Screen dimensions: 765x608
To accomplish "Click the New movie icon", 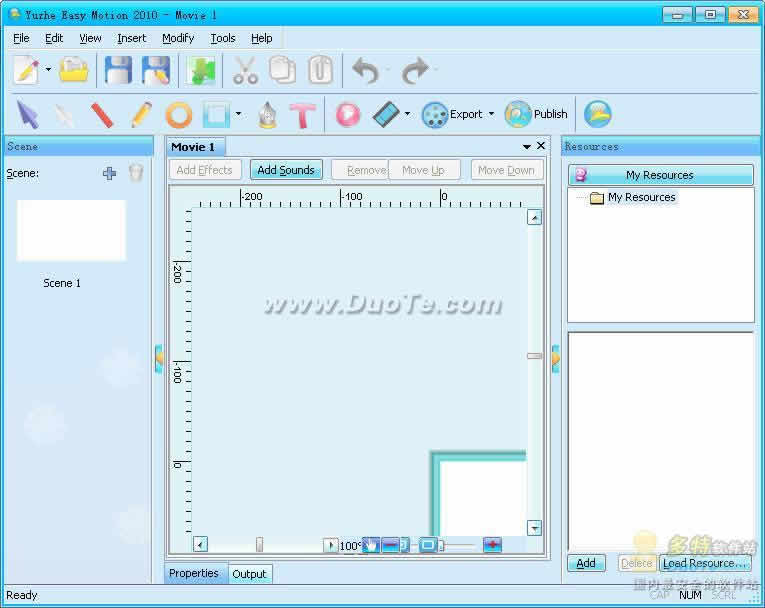I will [x=26, y=70].
